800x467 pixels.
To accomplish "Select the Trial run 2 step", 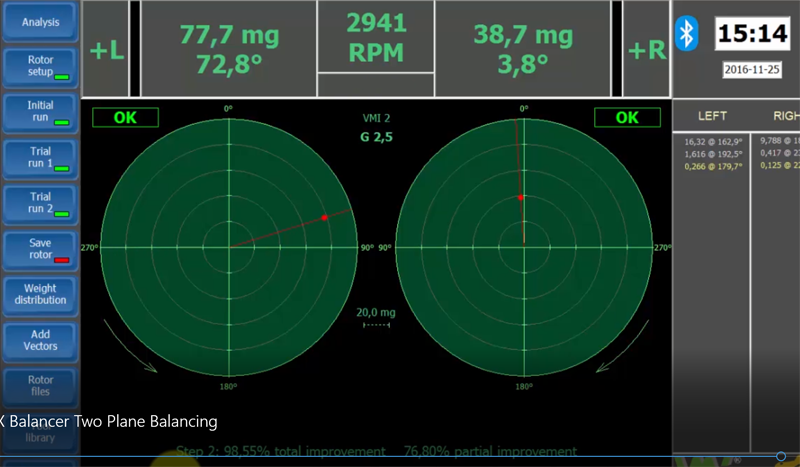I will click(40, 203).
